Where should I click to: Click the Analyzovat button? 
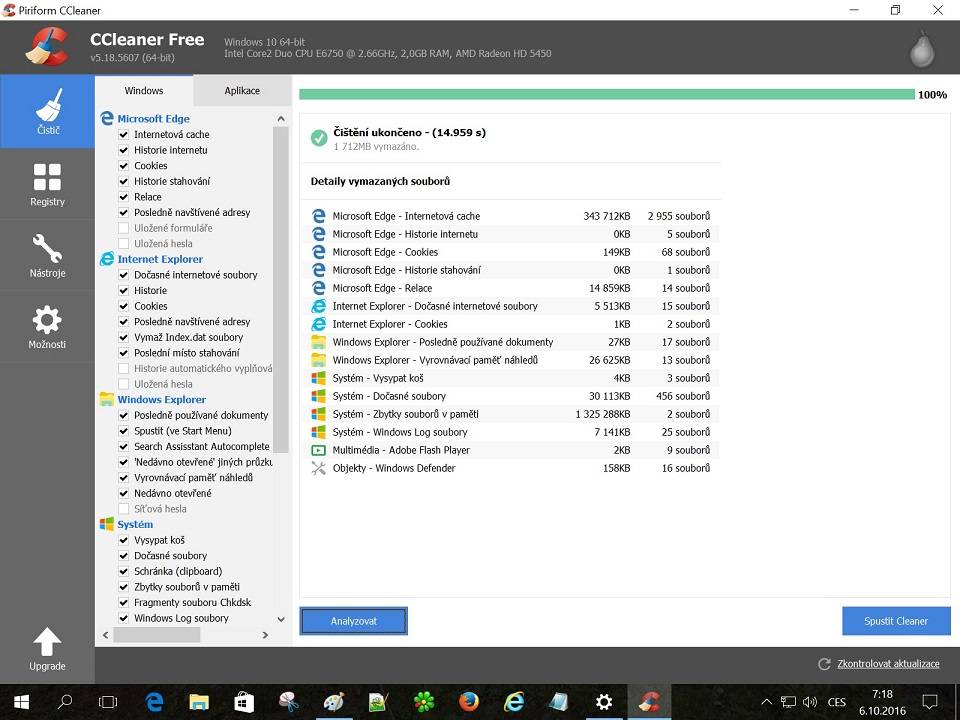354,621
